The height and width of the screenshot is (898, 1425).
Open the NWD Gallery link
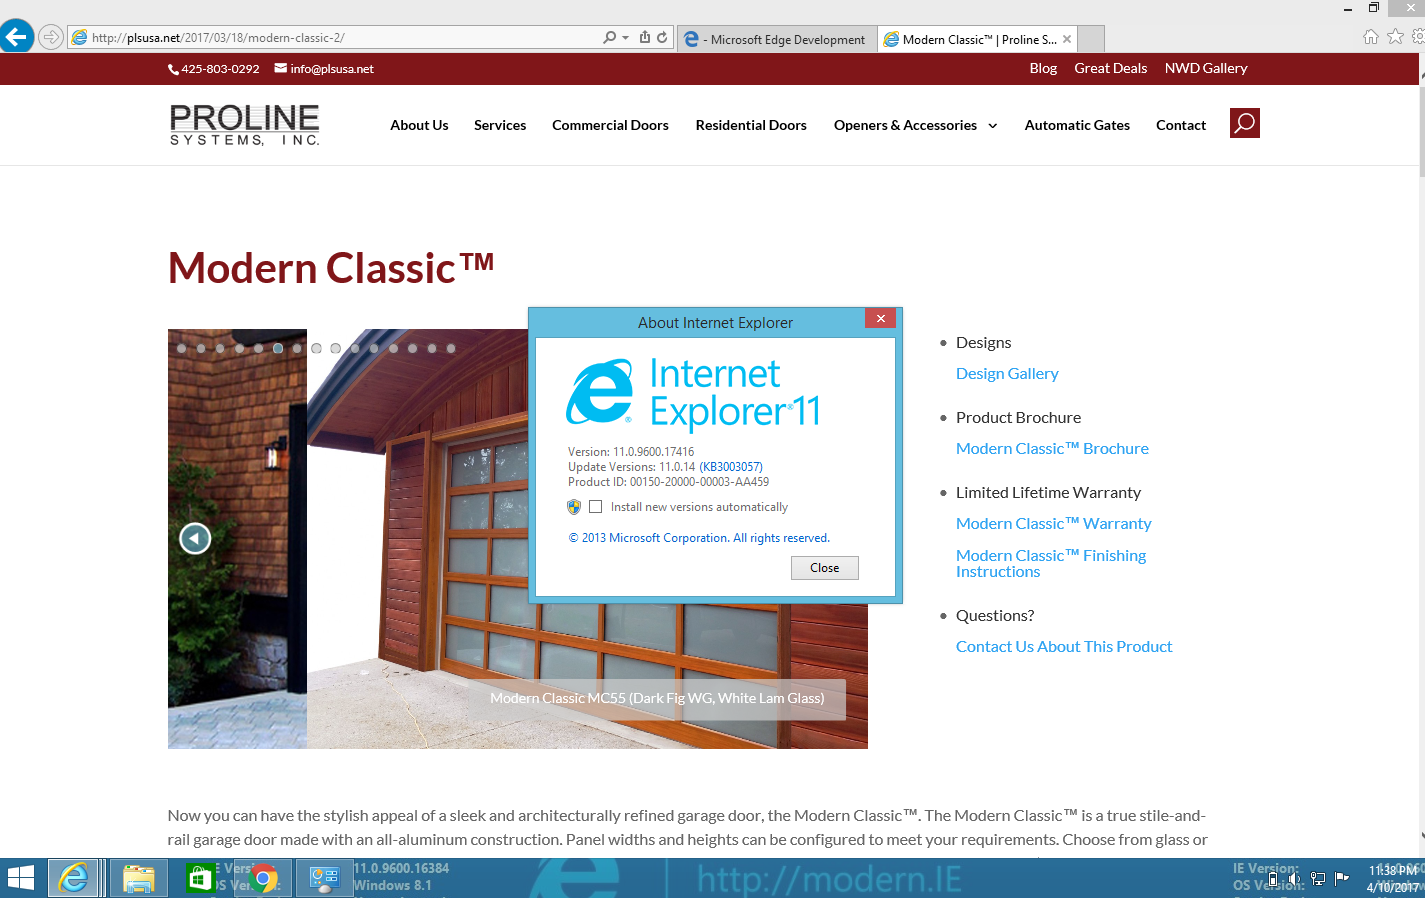point(1206,68)
